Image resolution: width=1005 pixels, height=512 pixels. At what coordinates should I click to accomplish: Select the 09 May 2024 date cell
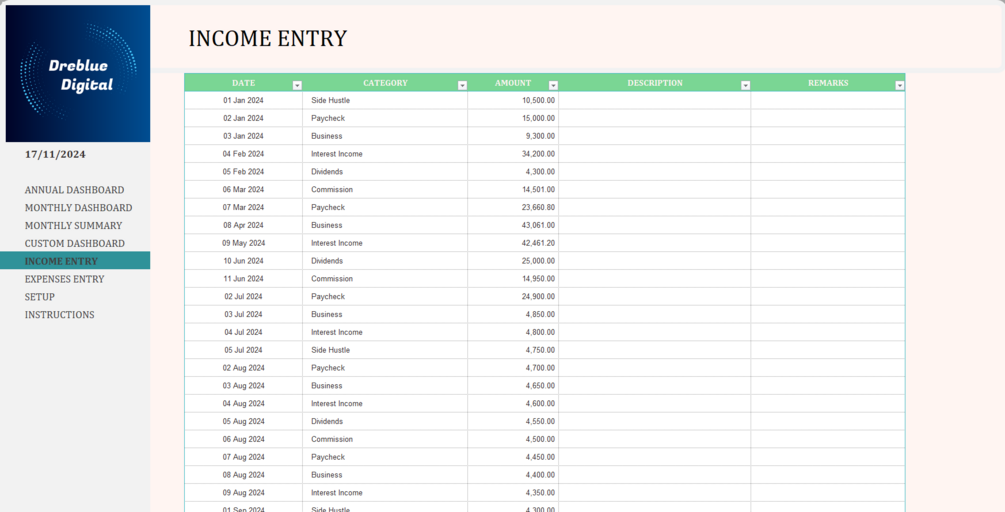click(x=244, y=244)
